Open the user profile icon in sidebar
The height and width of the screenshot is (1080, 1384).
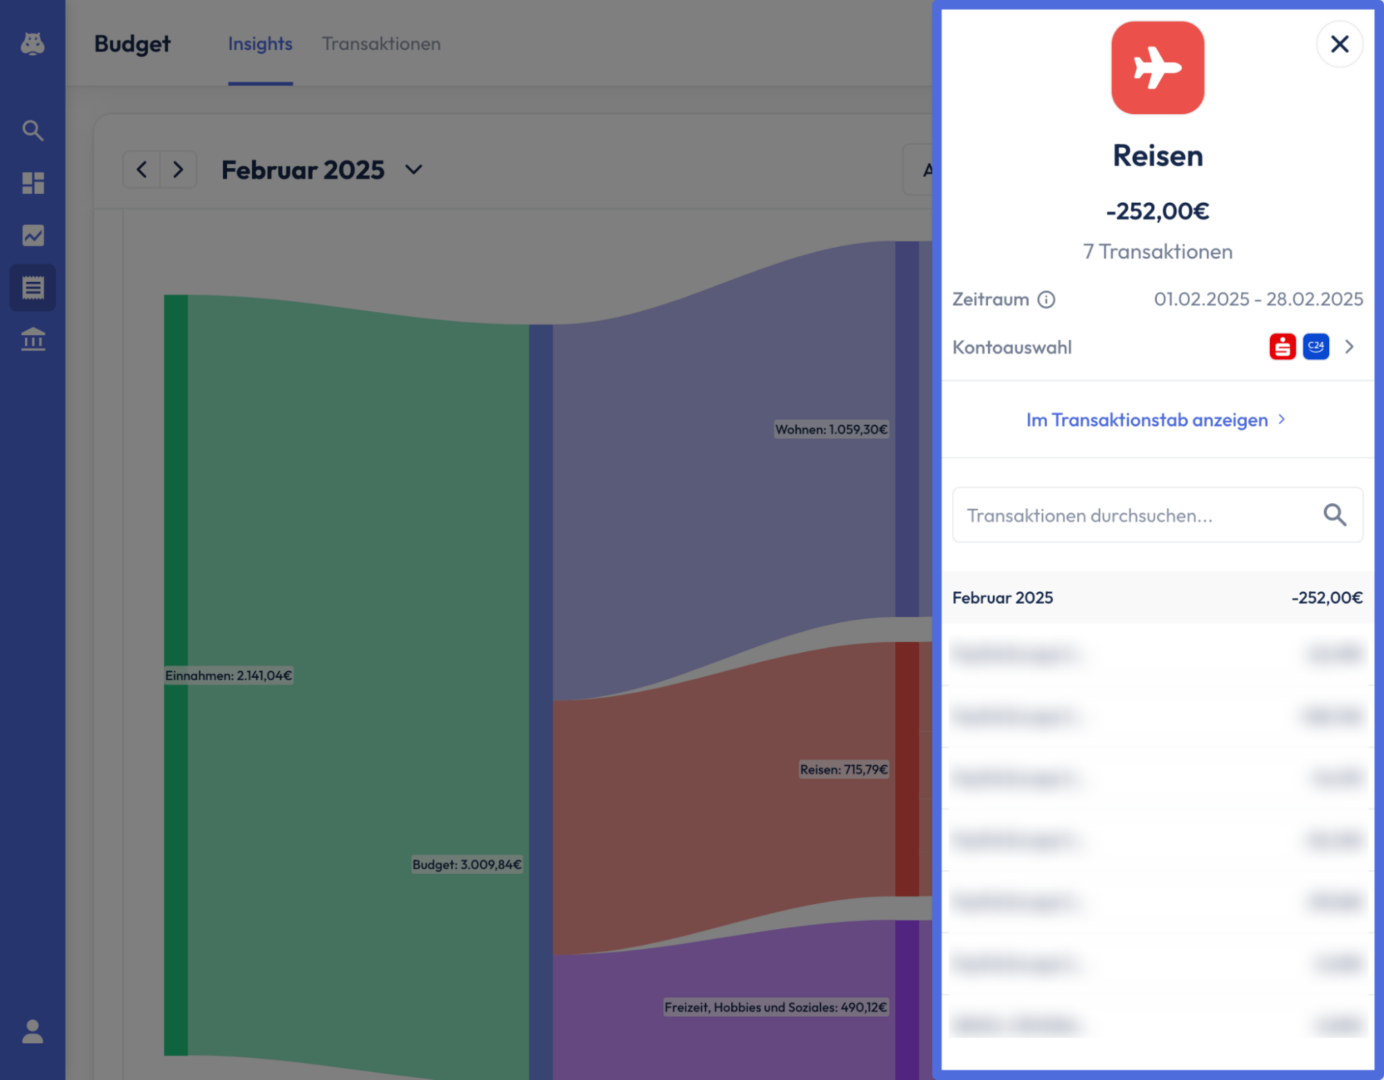tap(33, 1031)
